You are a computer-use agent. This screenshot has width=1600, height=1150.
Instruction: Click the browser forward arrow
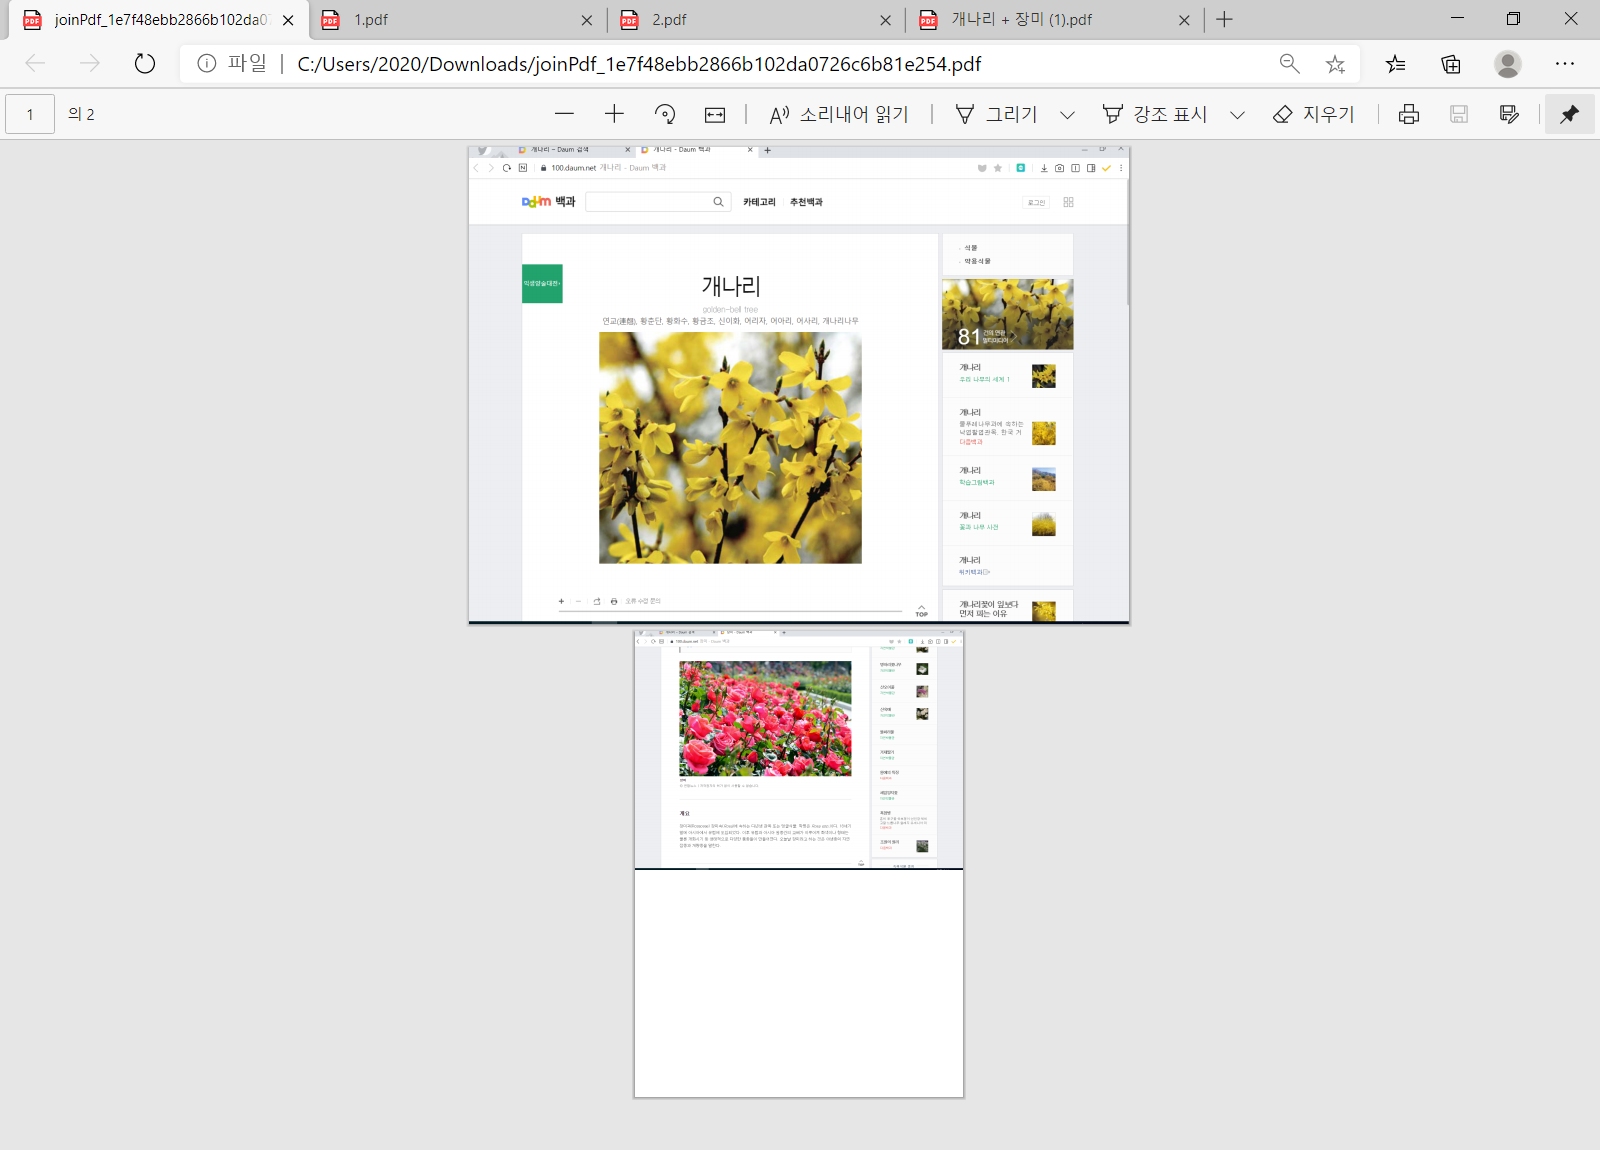(90, 64)
